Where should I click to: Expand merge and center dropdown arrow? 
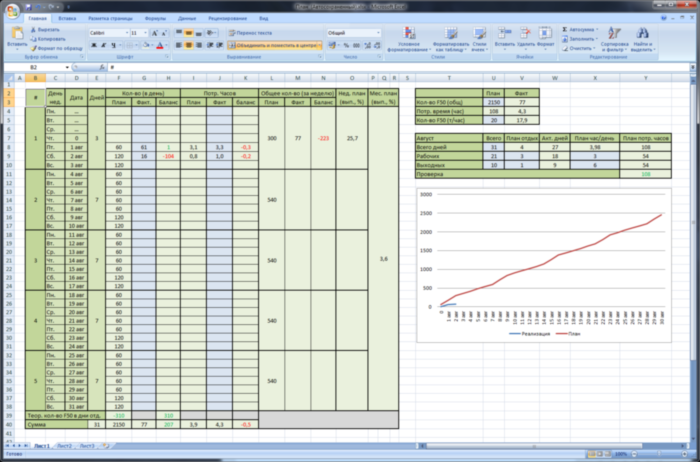320,45
